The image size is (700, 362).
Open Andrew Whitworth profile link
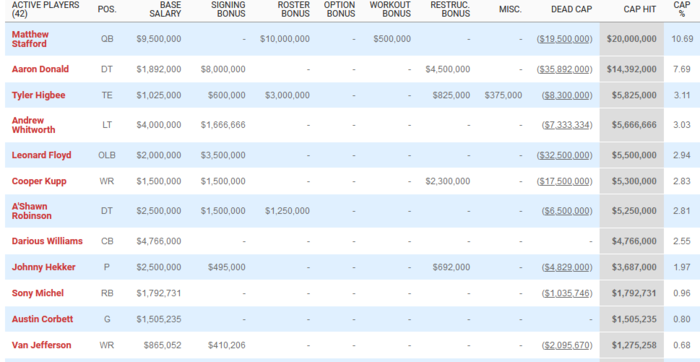coord(33,125)
